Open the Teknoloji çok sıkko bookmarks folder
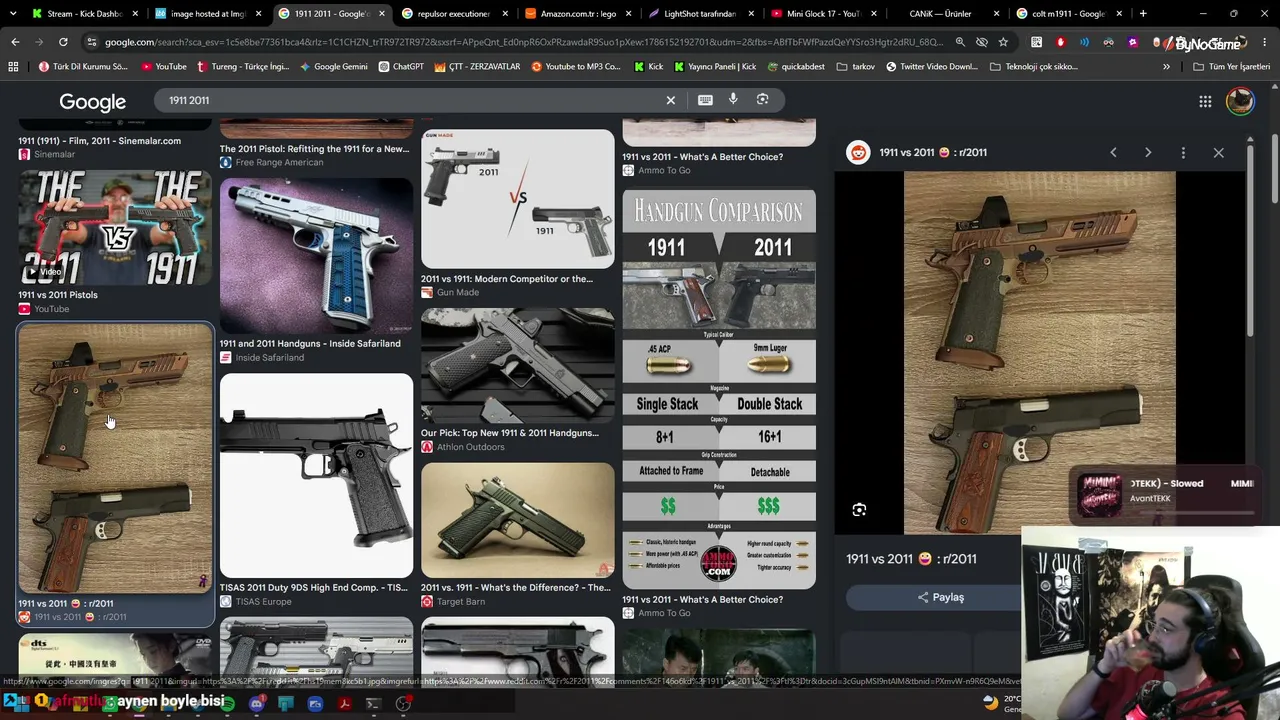1280x720 pixels. 1033,67
